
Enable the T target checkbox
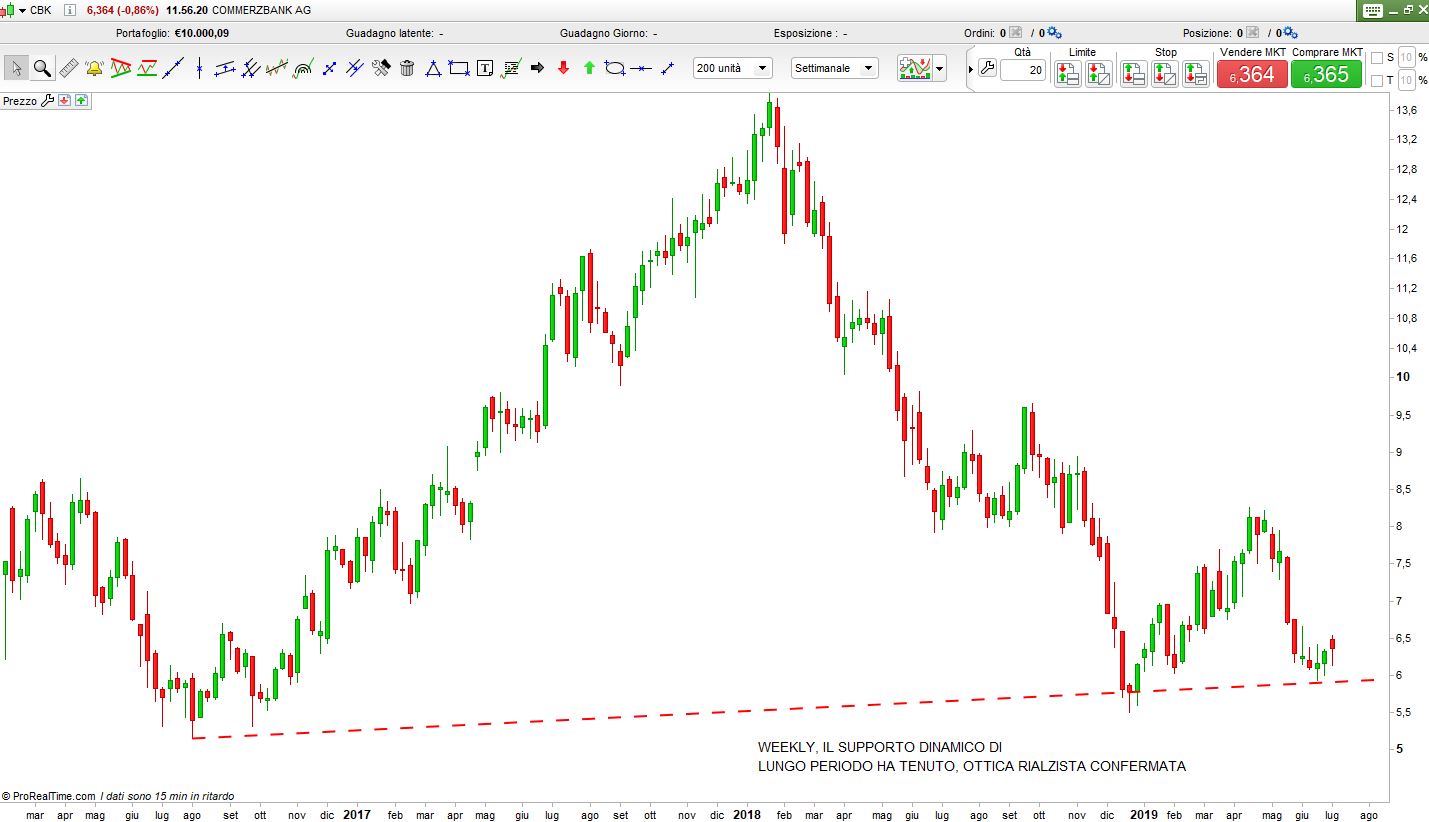pos(1377,80)
